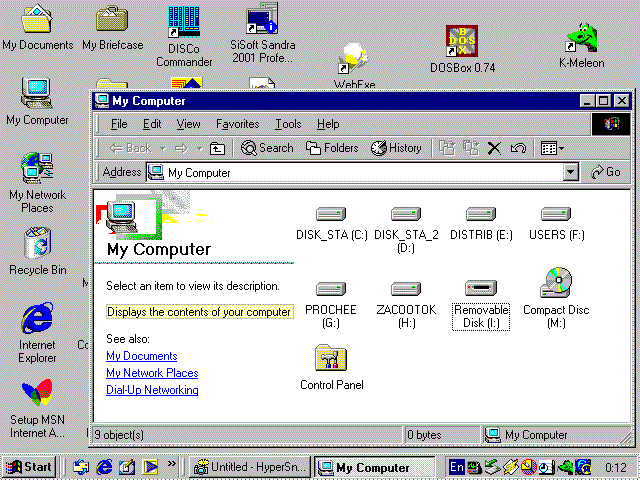Open the History toolbar button

396,148
